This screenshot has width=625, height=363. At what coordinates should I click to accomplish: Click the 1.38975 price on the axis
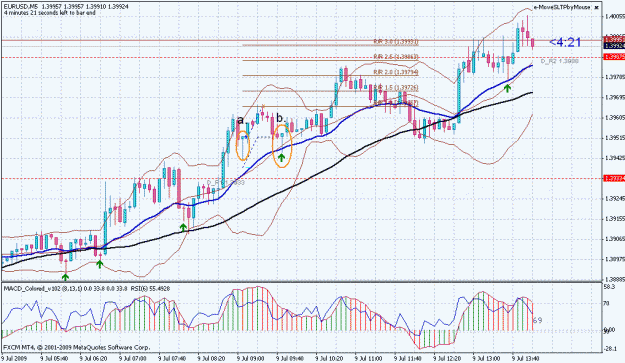614,259
